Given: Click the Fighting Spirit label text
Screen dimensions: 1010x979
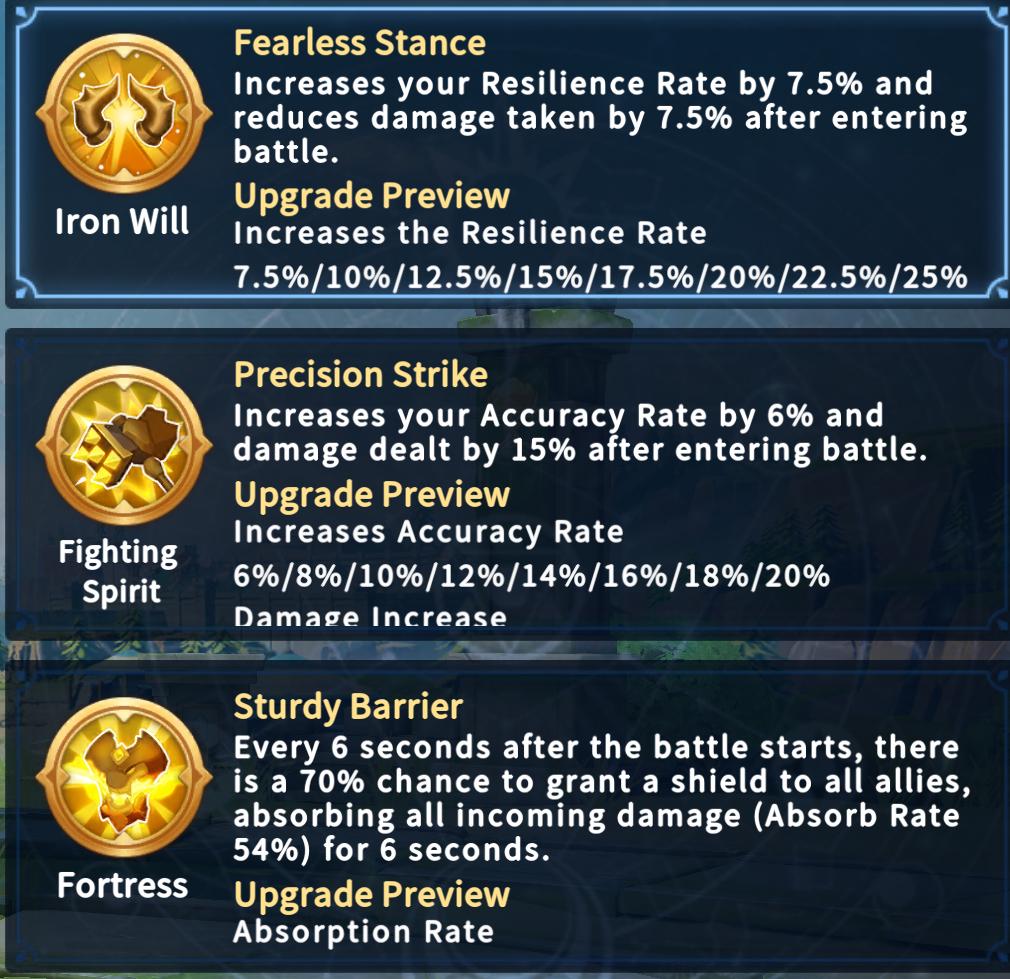Looking at the screenshot, I should [x=118, y=571].
